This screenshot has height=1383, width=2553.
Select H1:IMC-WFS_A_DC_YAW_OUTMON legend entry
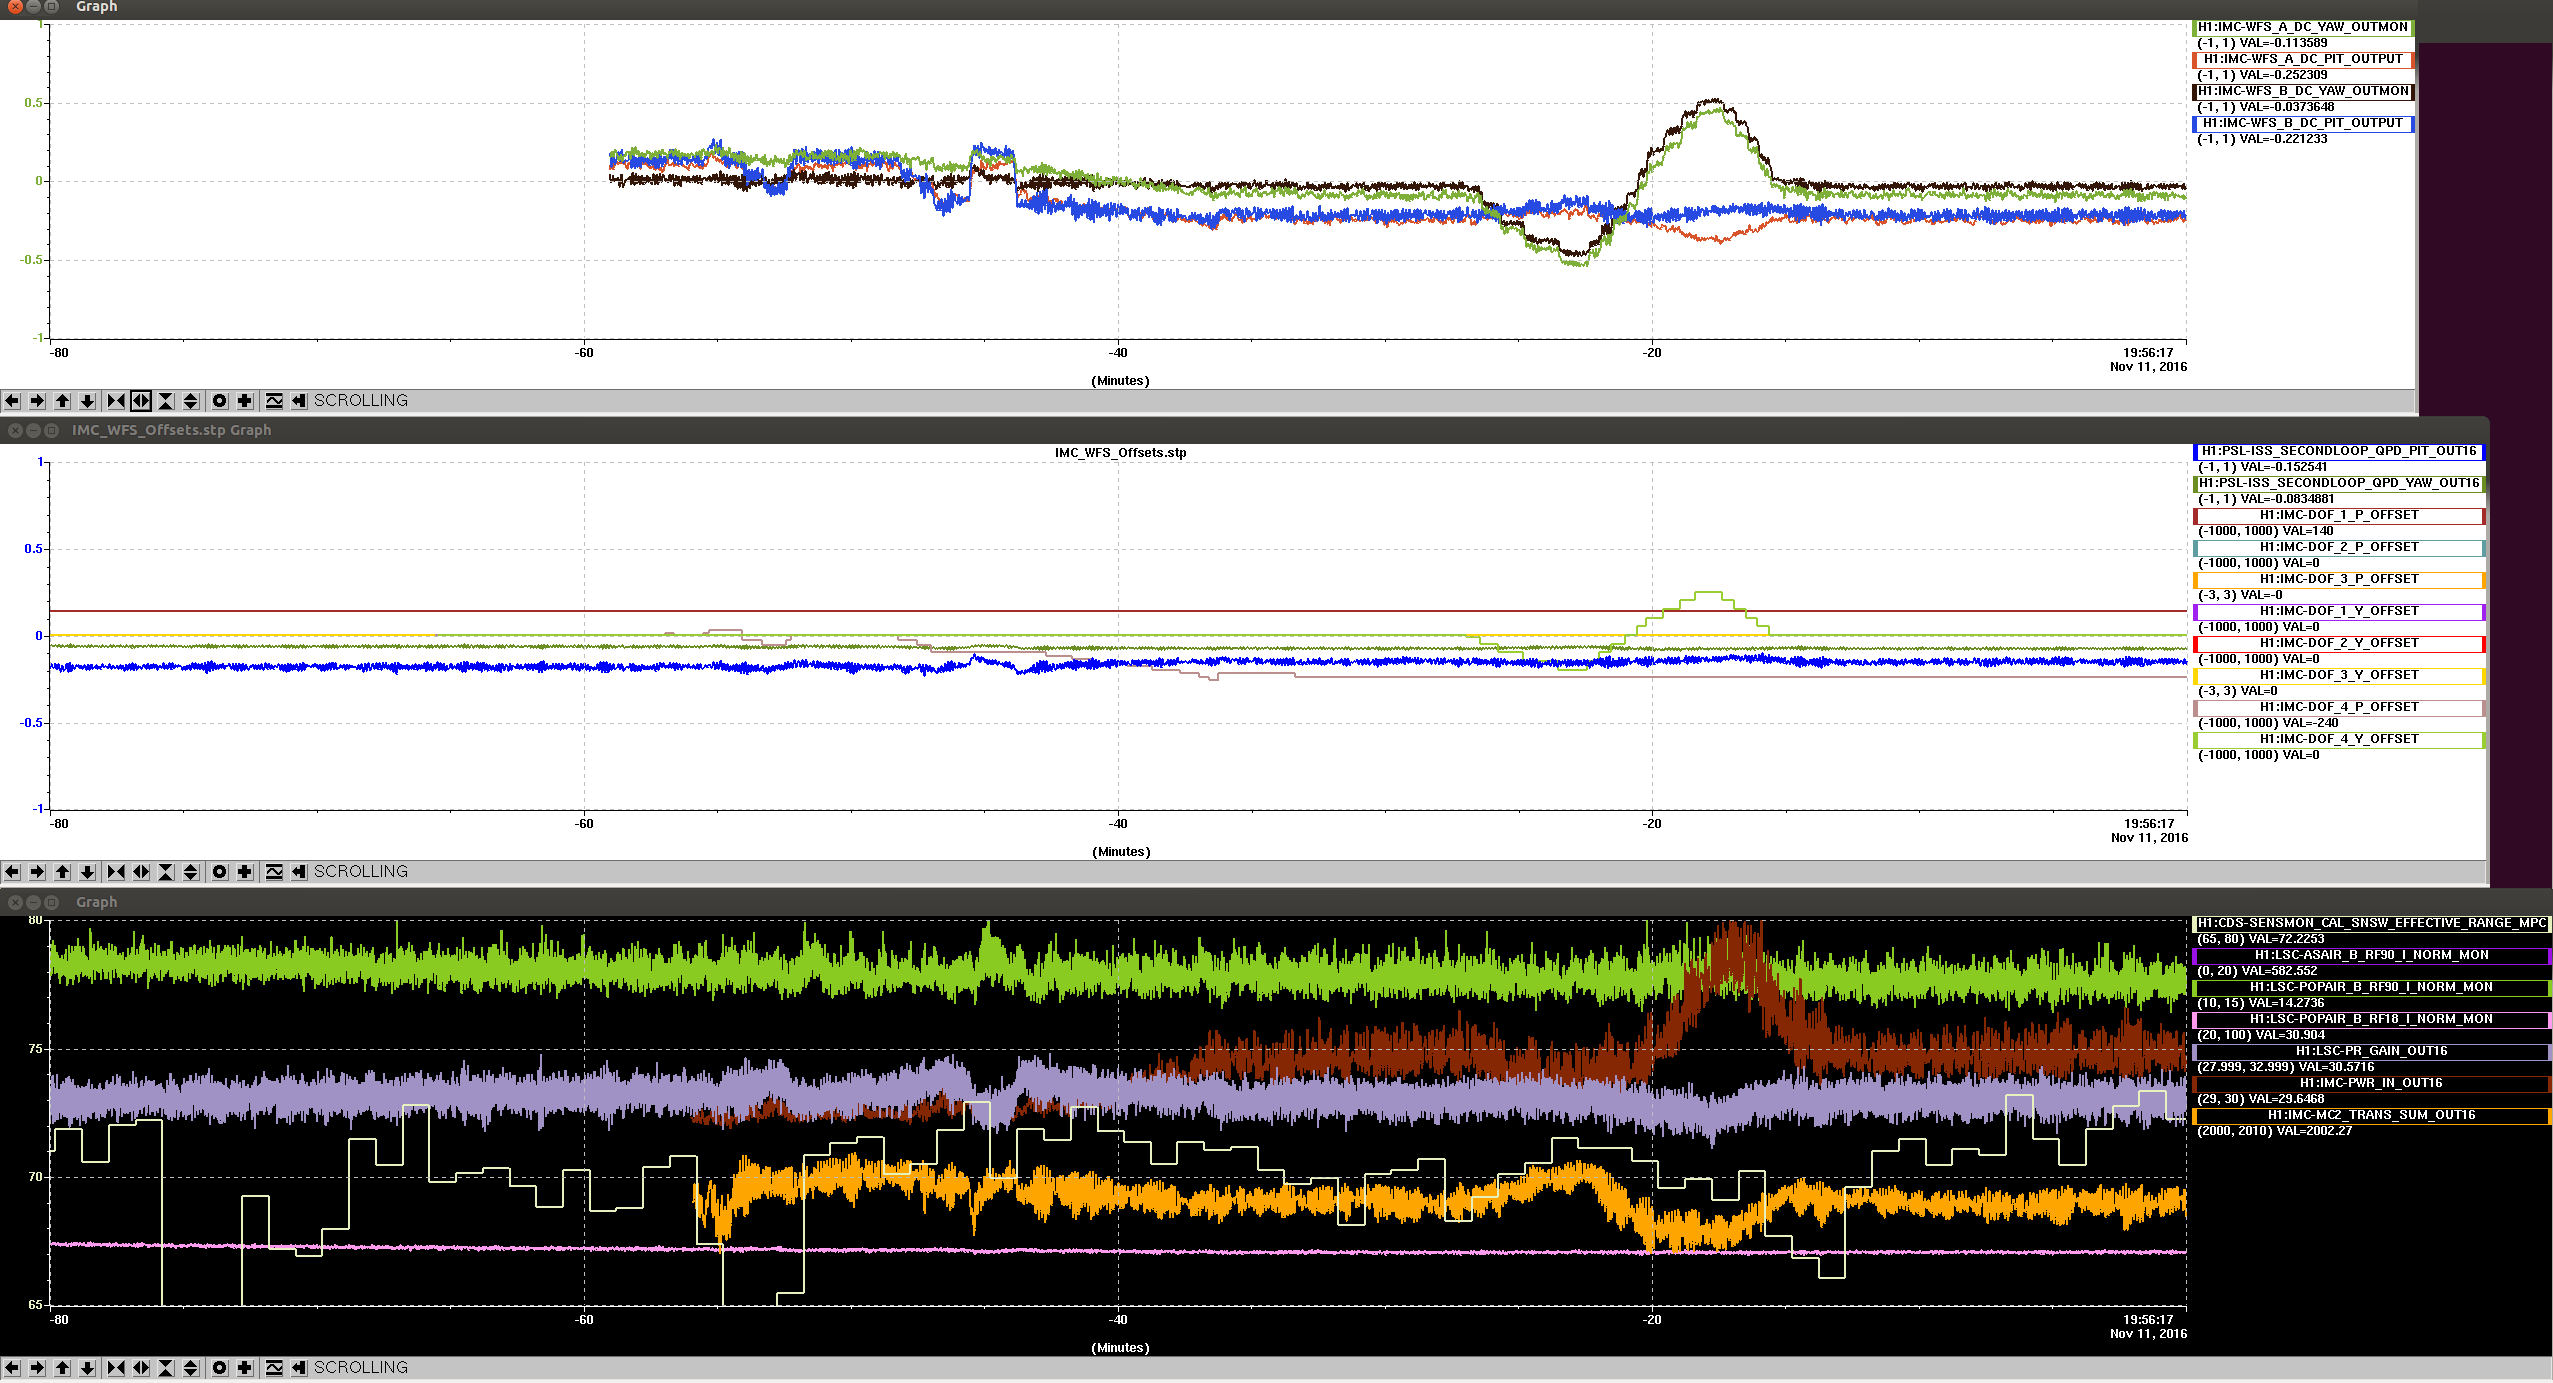pos(2303,28)
